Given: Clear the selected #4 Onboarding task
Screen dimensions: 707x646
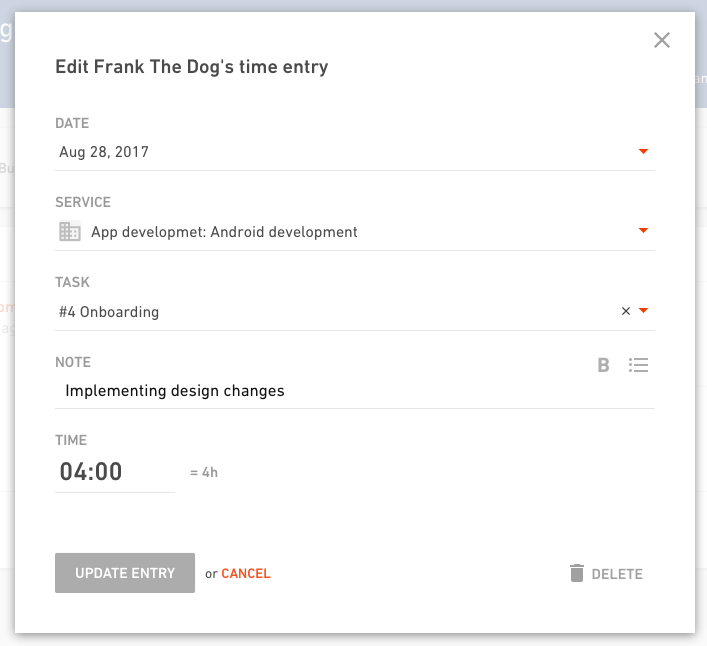Looking at the screenshot, I should (x=626, y=311).
